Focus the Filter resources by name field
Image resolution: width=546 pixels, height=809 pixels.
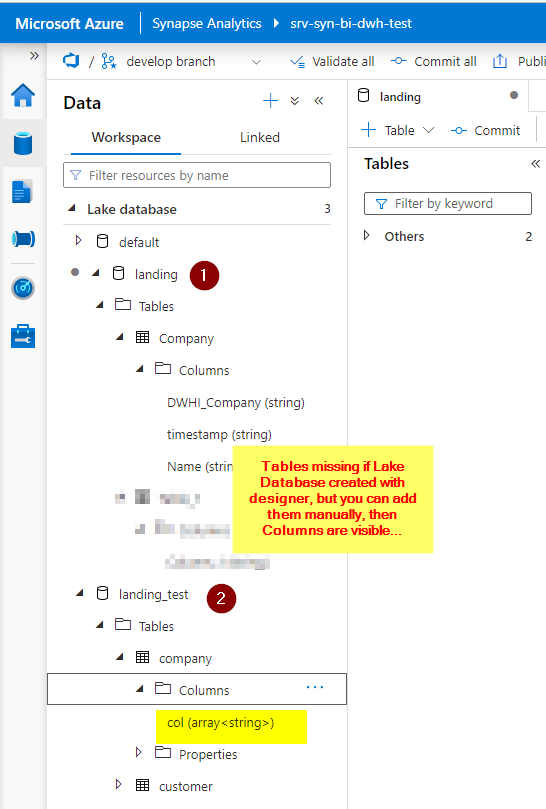pos(197,175)
